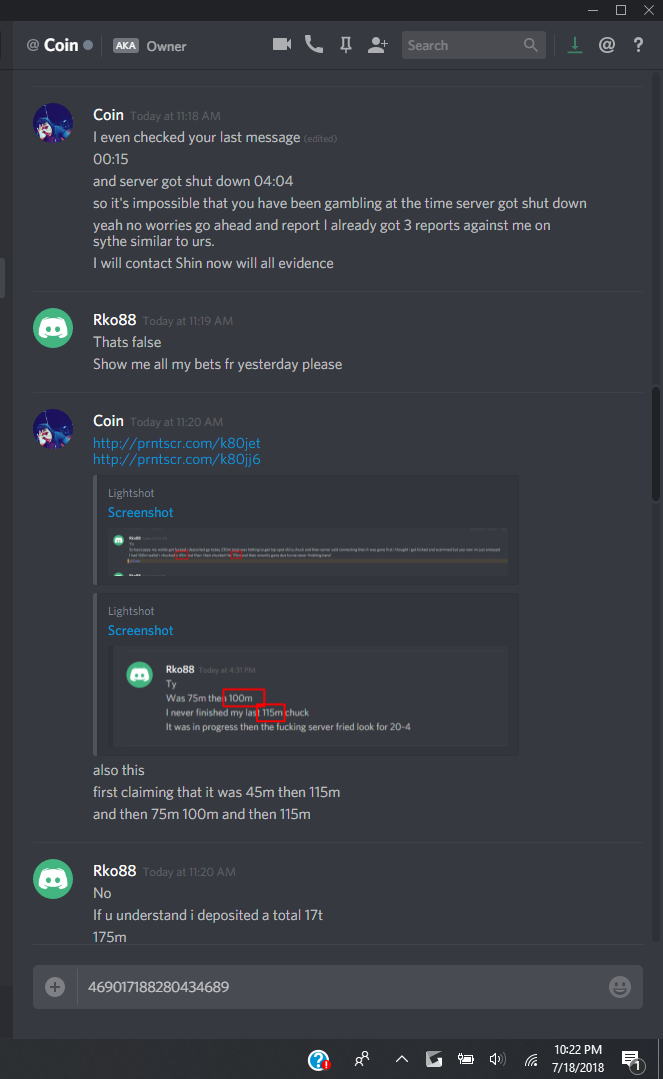This screenshot has height=1079, width=663.
Task: Click Coin's avatar on the first message
Action: tap(53, 123)
